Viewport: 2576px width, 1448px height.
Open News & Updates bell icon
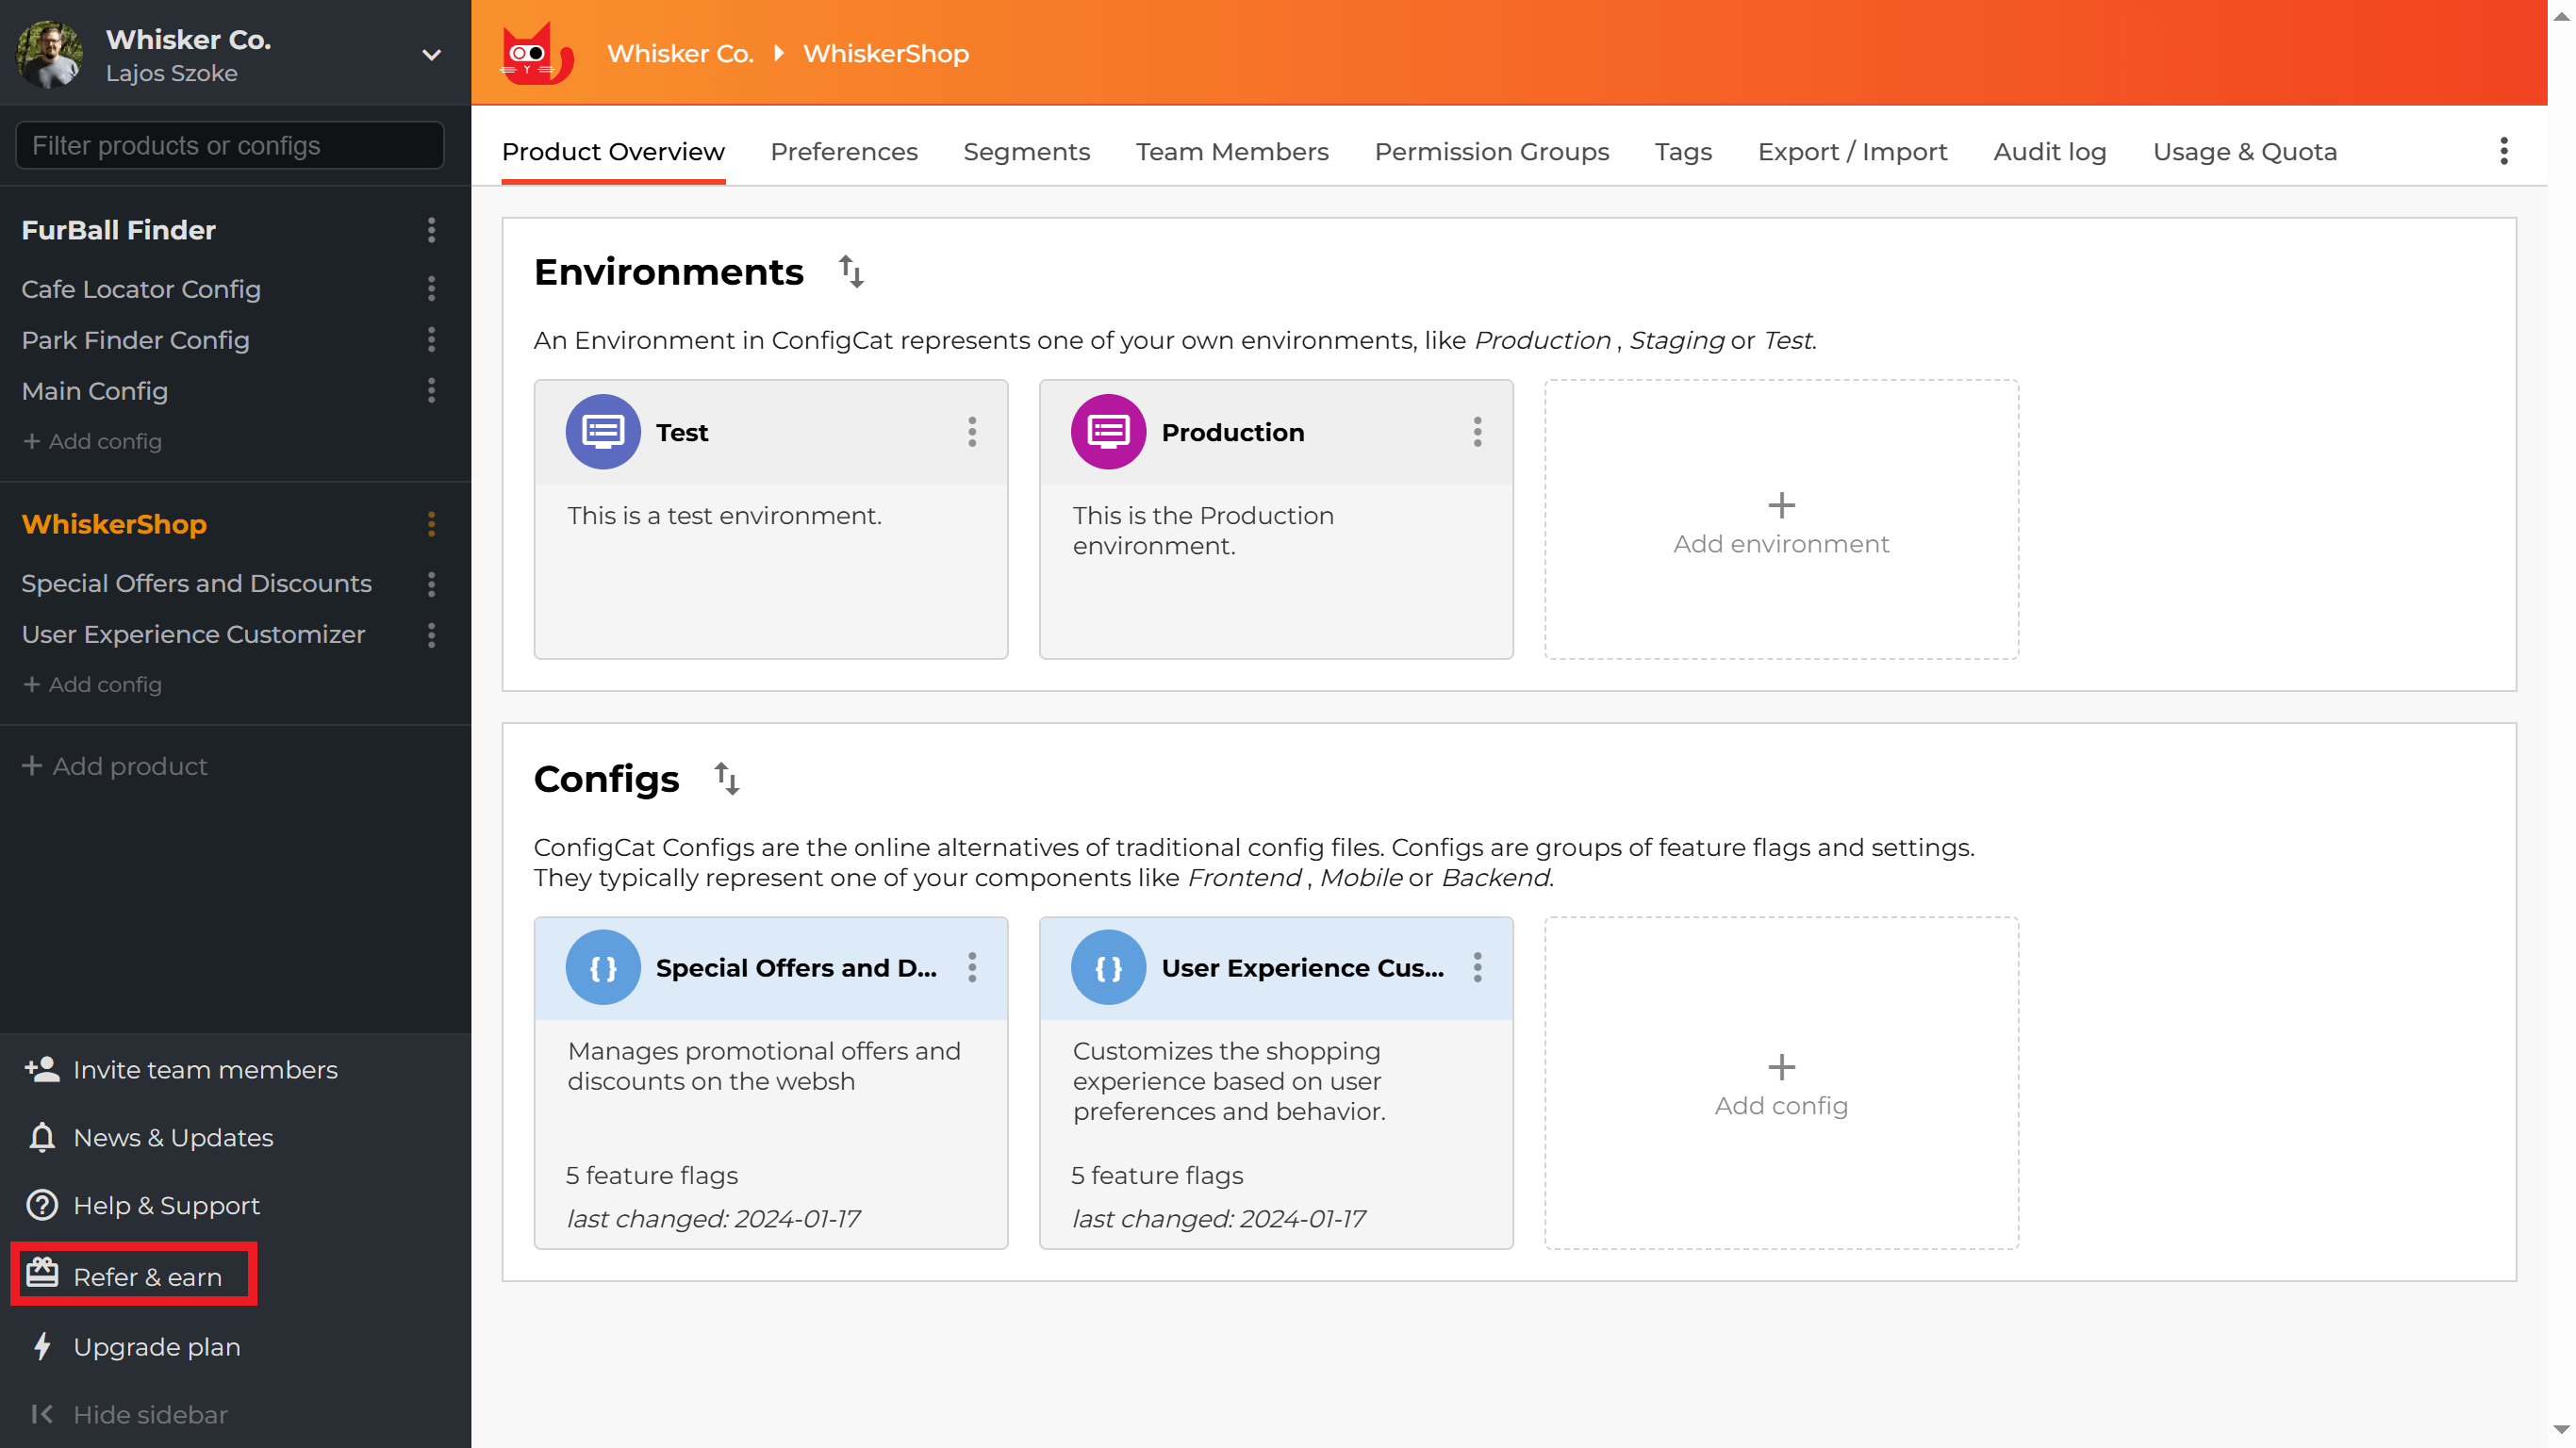click(42, 1137)
